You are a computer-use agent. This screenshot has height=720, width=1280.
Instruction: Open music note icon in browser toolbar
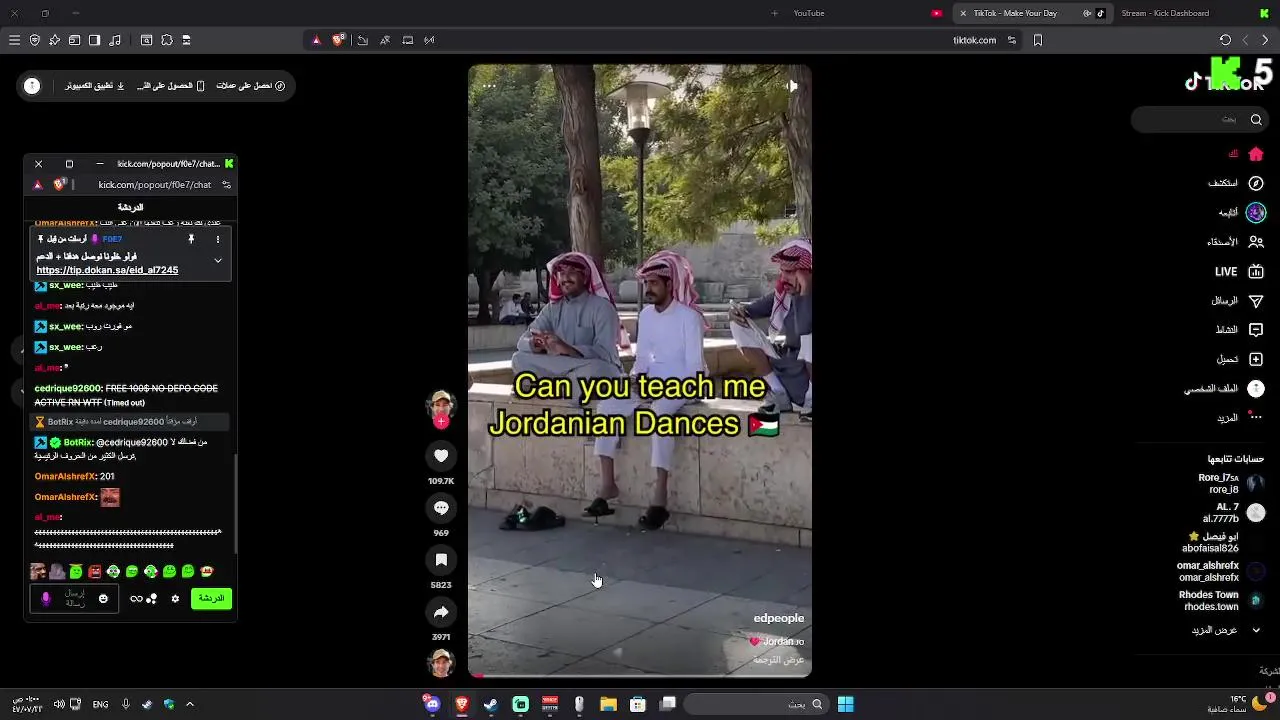pyautogui.click(x=114, y=40)
